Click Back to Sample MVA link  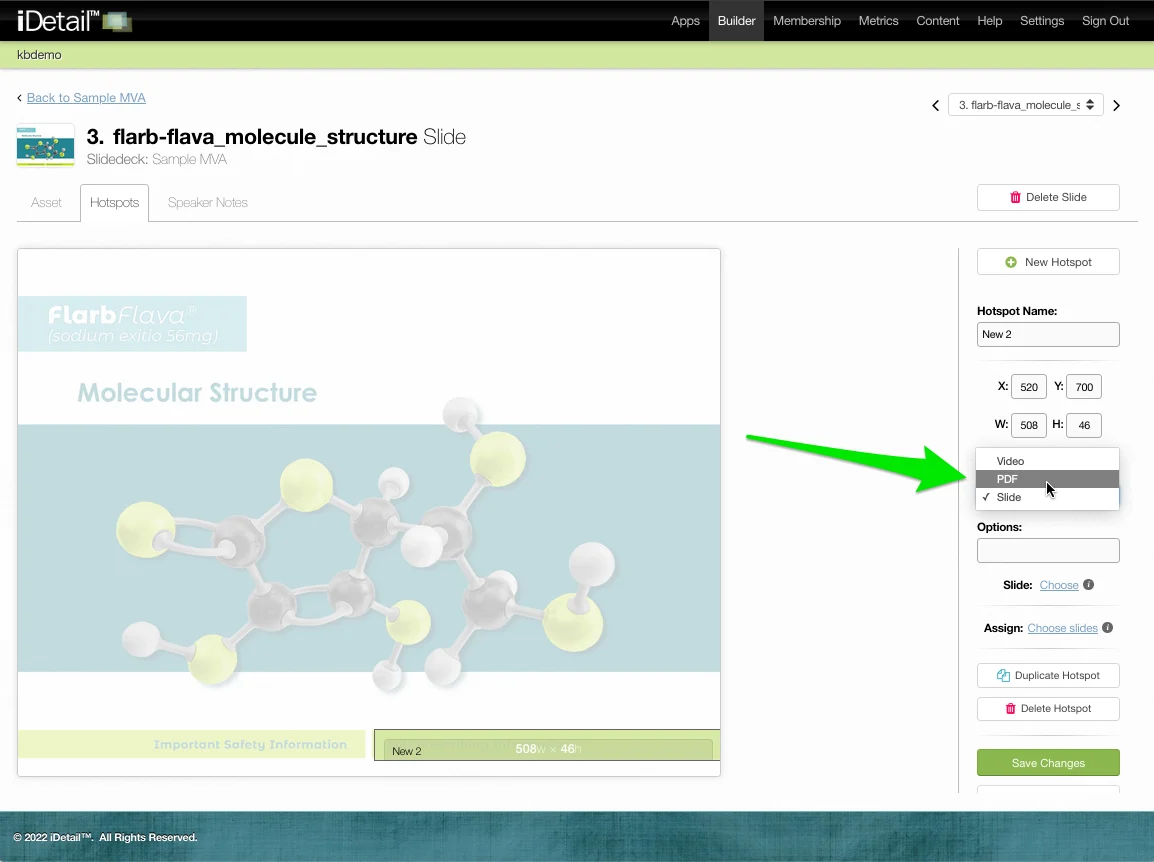click(86, 98)
